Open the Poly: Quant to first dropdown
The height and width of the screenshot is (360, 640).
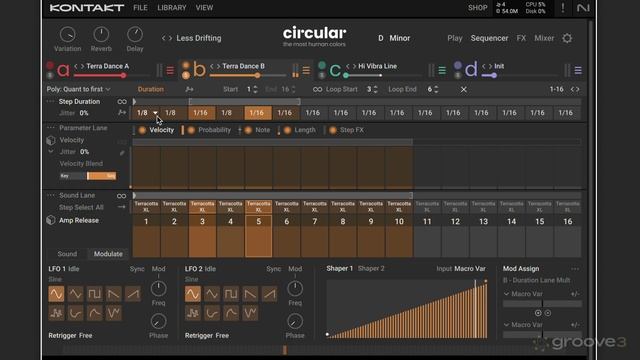tap(78, 89)
